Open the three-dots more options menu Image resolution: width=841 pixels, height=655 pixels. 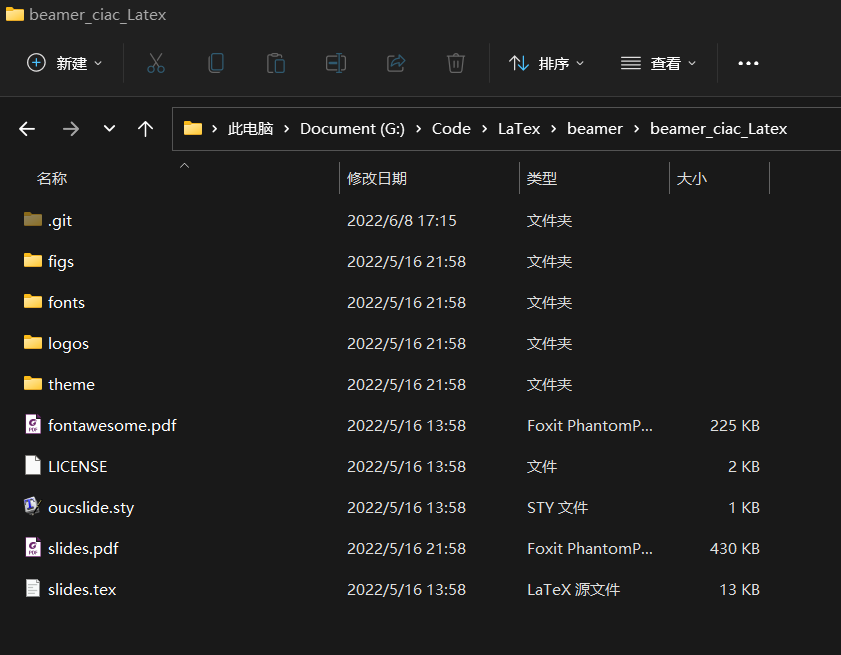[x=748, y=63]
